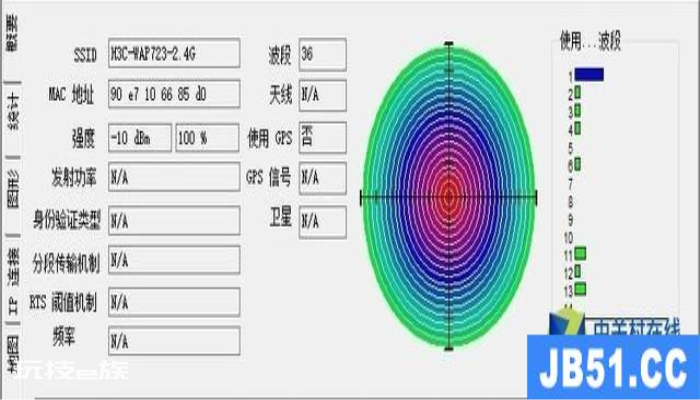
Task: Click the 卫星 value field
Action: click(323, 221)
